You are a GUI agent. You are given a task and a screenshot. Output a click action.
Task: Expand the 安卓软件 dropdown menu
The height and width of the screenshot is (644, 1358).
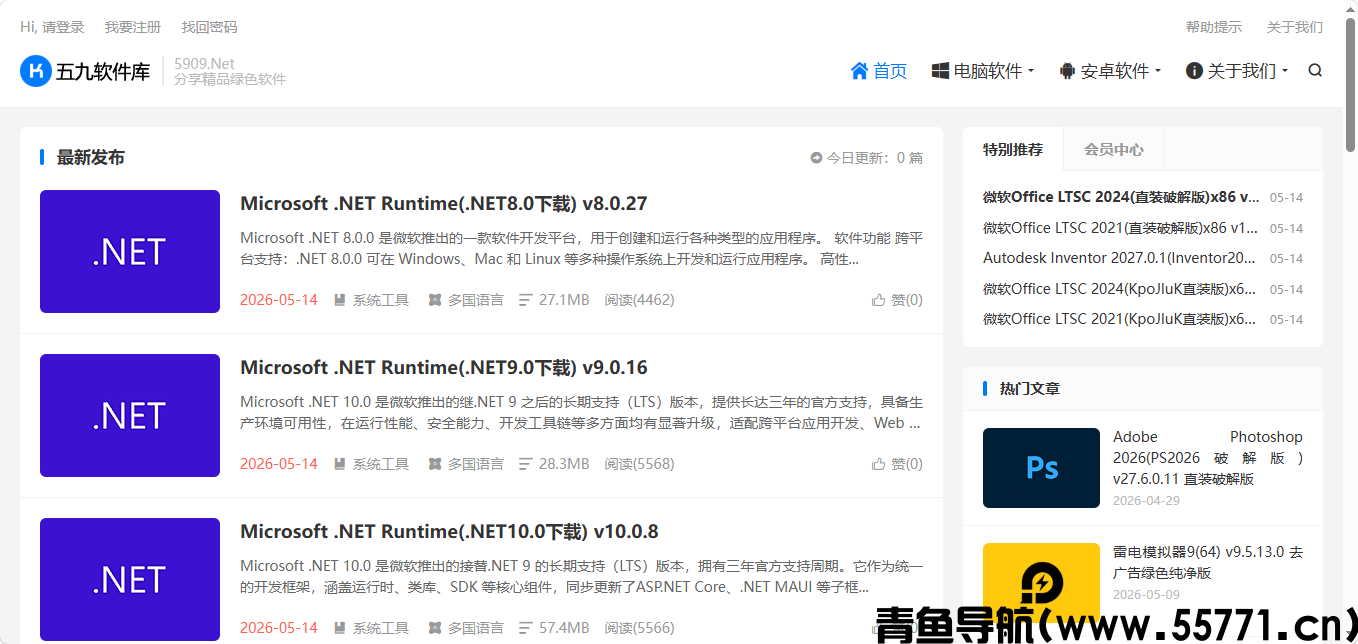pyautogui.click(x=1110, y=71)
